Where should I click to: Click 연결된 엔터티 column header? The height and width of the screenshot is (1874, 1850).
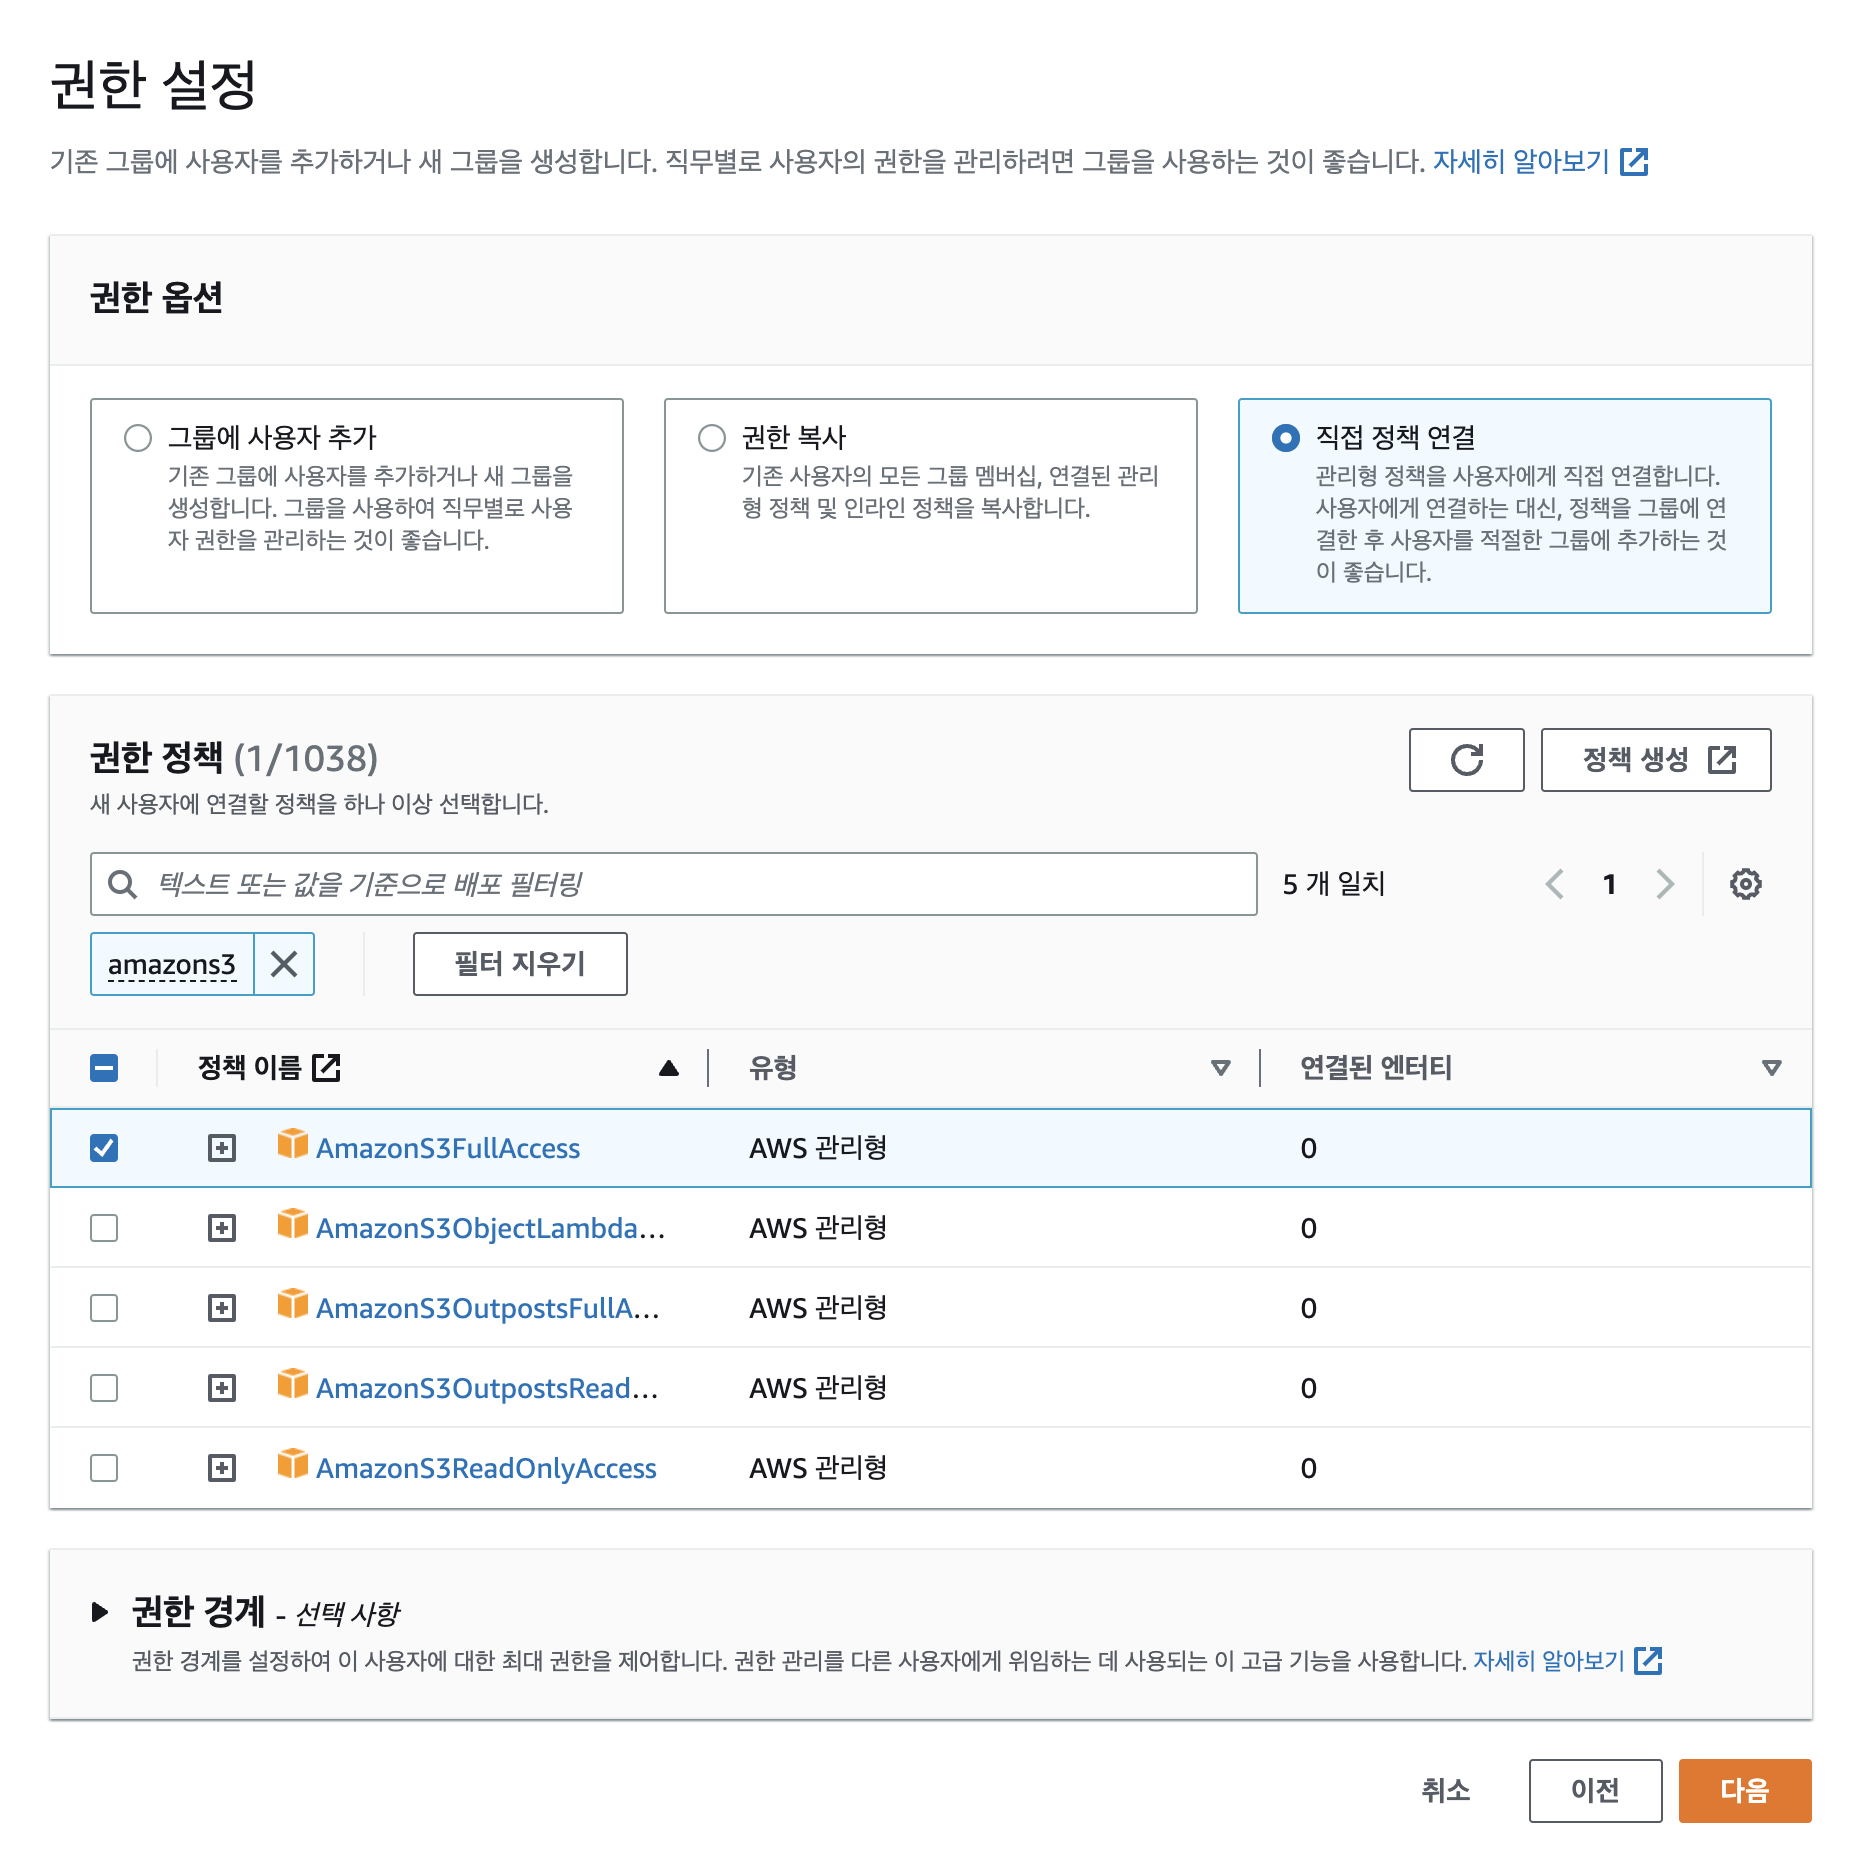[1376, 1068]
